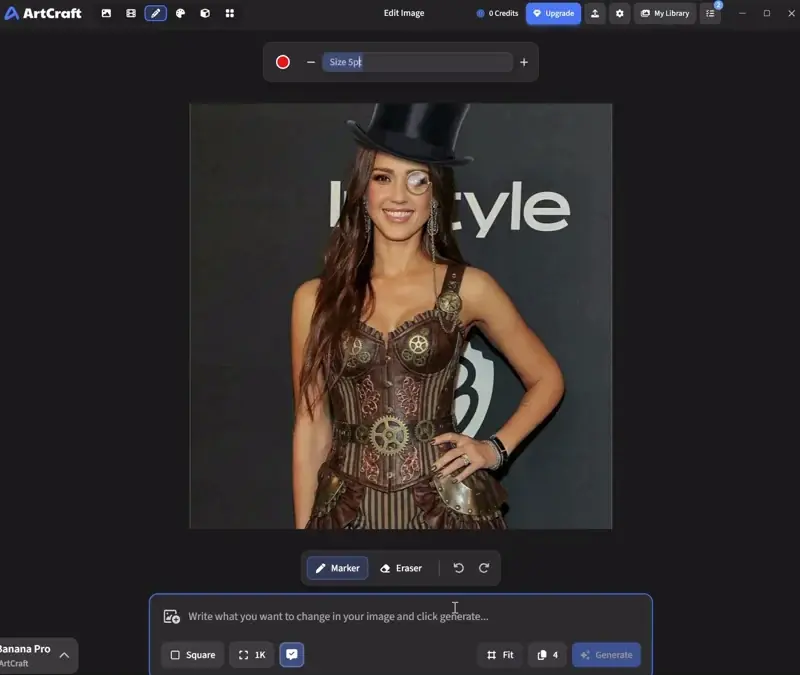Image resolution: width=800 pixels, height=675 pixels.
Task: Open the 3D cube mode icon
Action: click(205, 13)
